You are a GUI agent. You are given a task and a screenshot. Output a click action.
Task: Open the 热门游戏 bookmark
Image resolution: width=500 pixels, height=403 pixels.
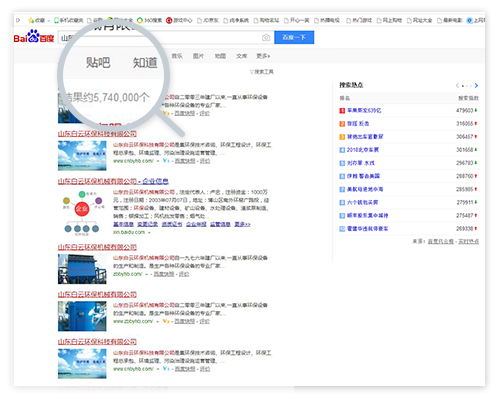coord(359,20)
